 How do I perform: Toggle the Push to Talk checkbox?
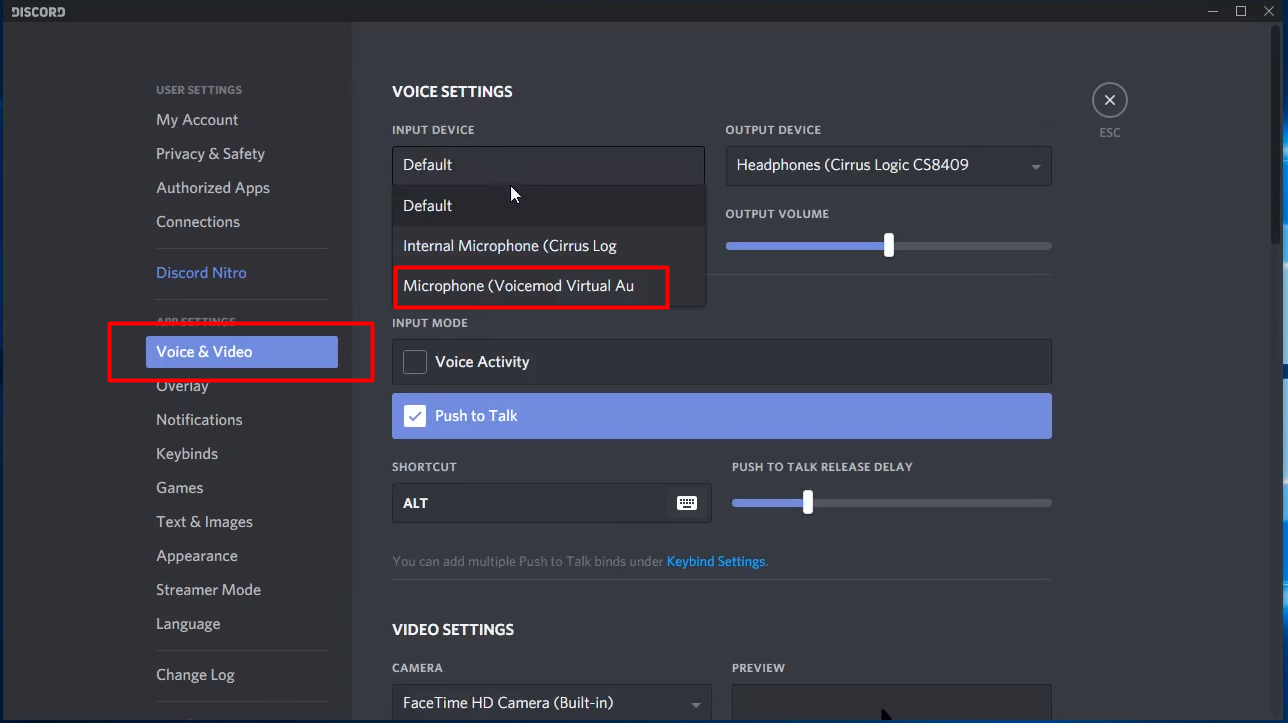(415, 416)
